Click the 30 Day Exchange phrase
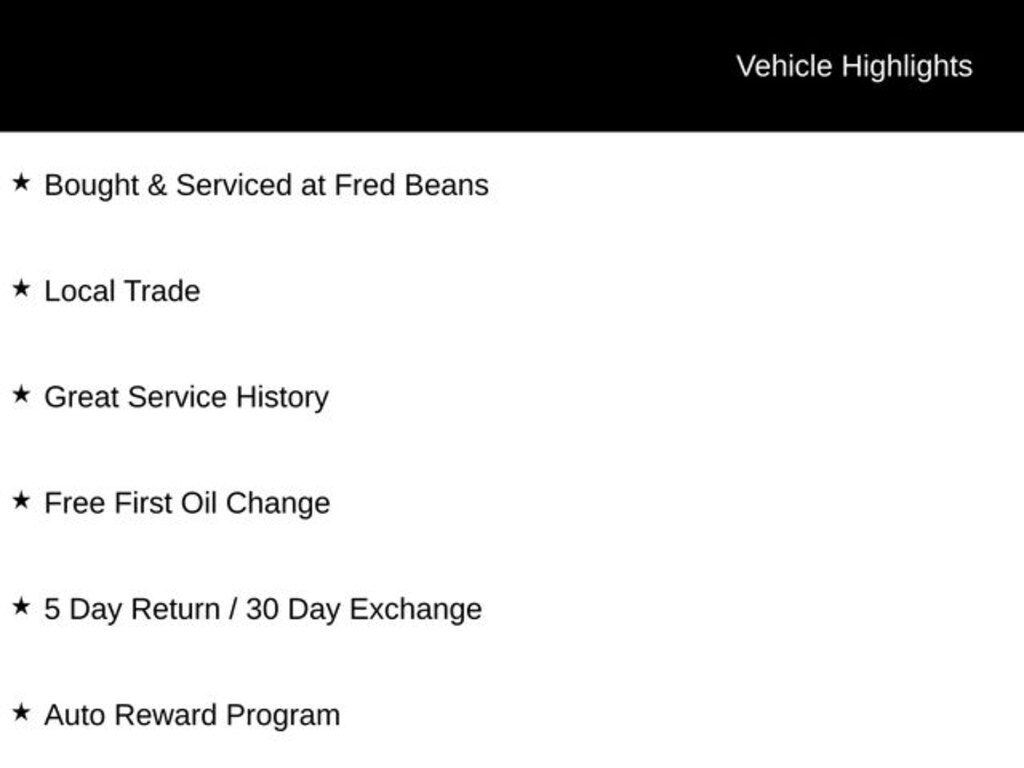The image size is (1024, 768). point(364,609)
